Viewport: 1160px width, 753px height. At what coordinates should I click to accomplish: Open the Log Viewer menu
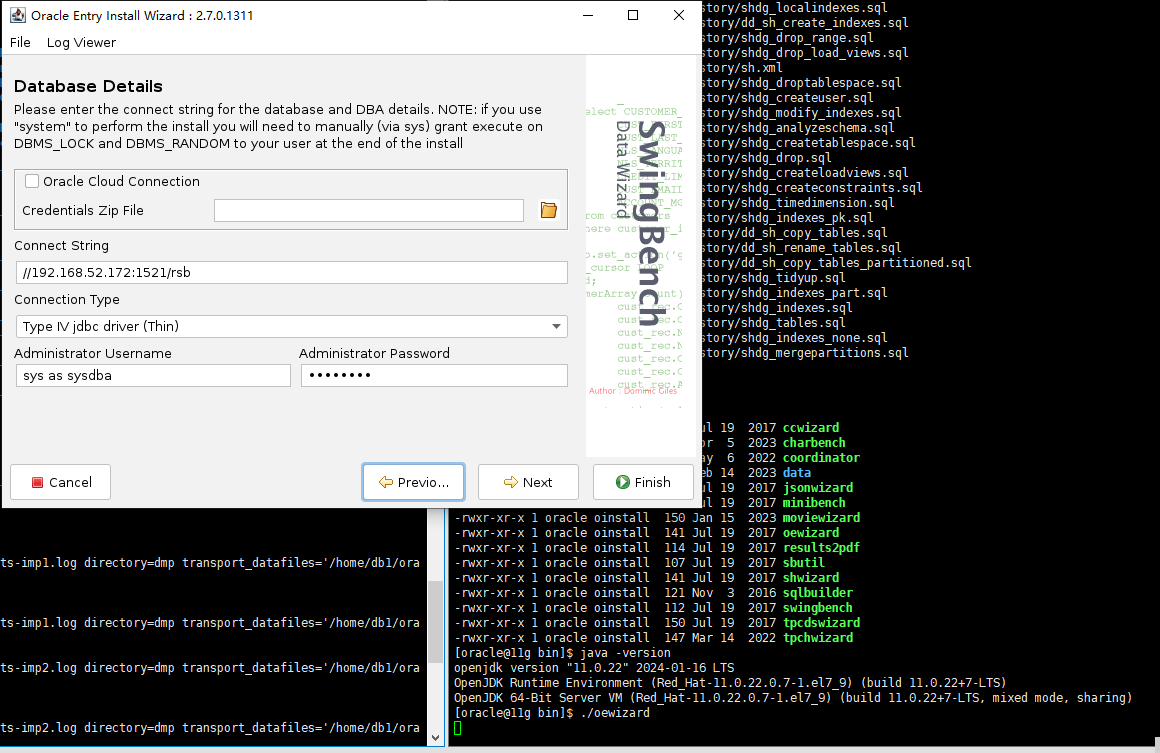coord(81,42)
